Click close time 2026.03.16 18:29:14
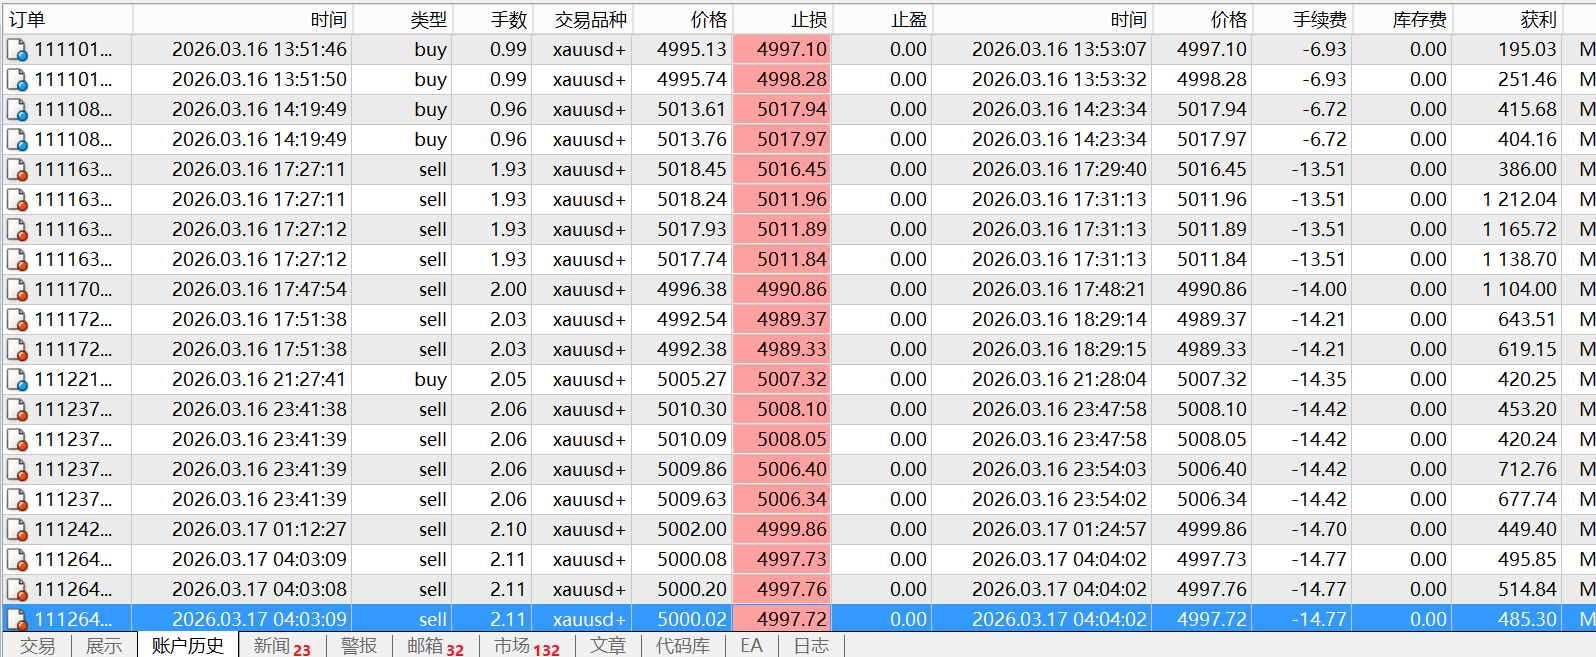The image size is (1596, 657). (1059, 319)
